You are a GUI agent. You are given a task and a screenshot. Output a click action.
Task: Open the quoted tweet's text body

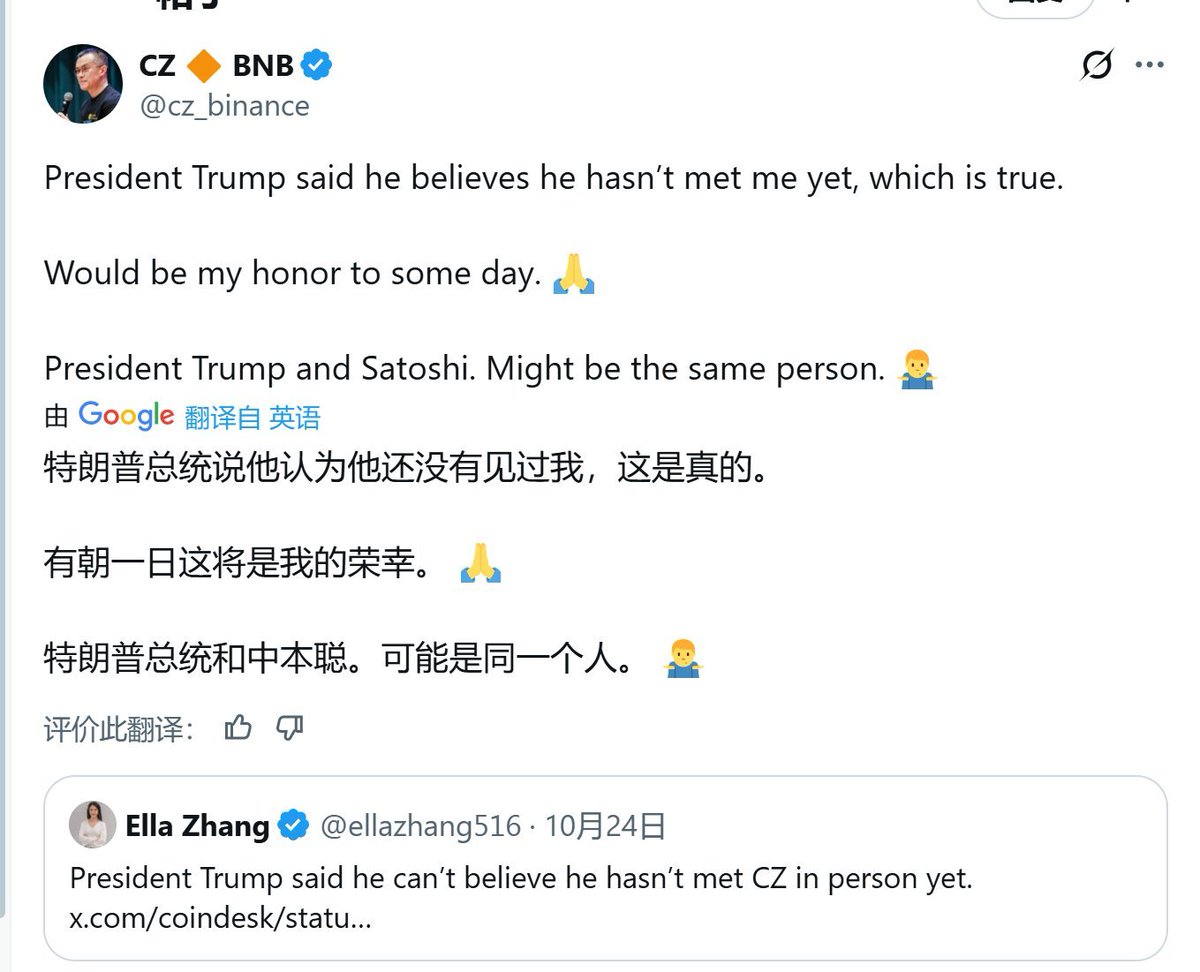(520, 878)
